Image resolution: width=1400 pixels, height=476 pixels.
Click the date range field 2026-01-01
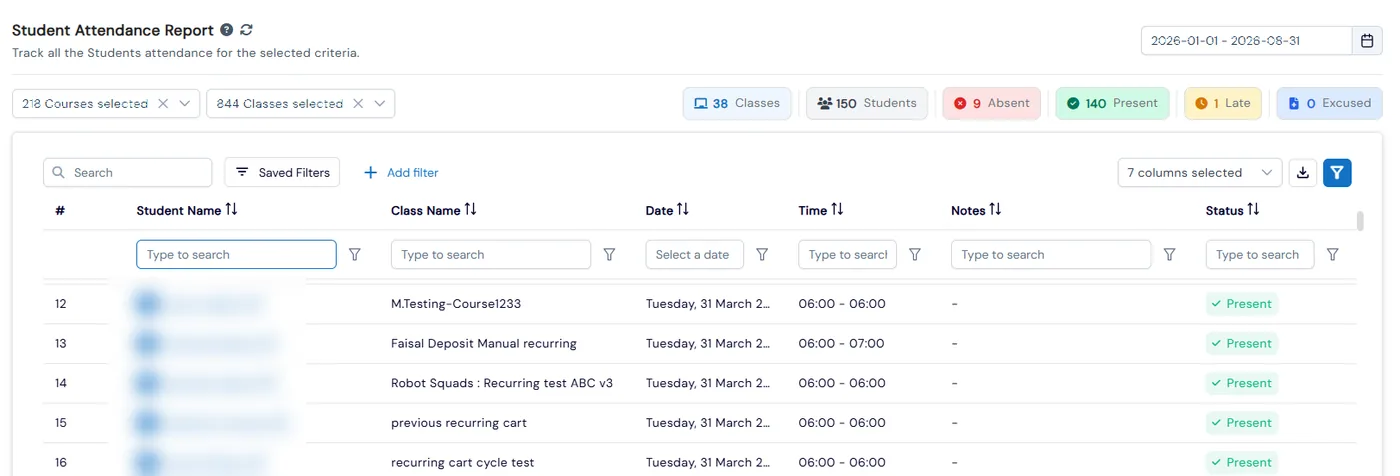pyautogui.click(x=1247, y=41)
